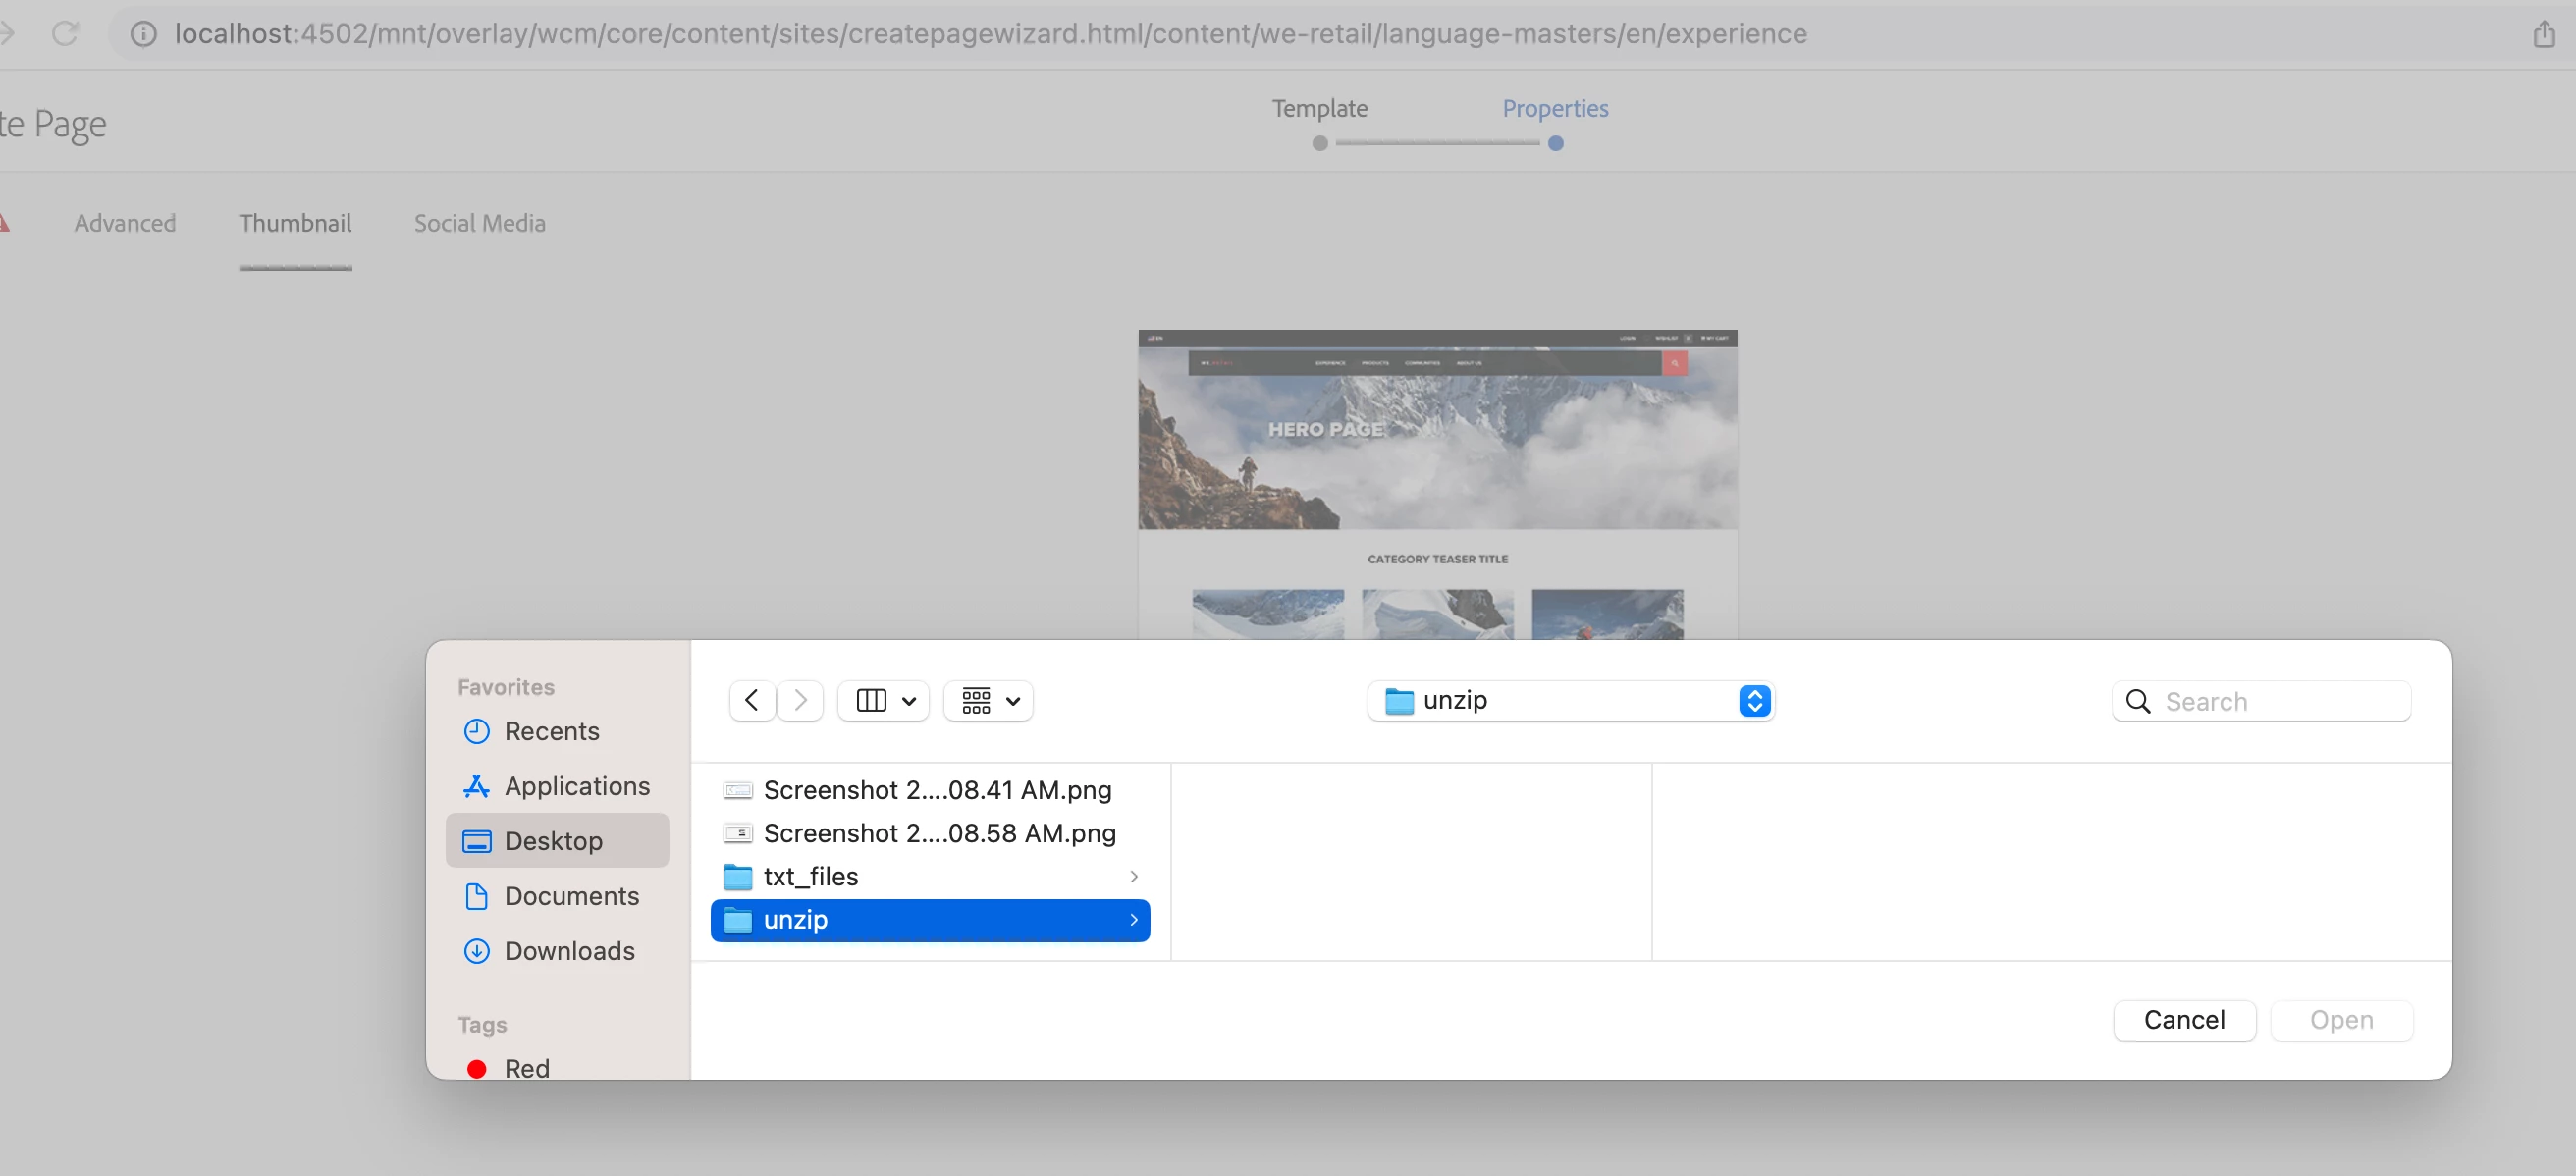Click the back navigation arrow in file dialog
The width and height of the screenshot is (2576, 1176).
(752, 700)
